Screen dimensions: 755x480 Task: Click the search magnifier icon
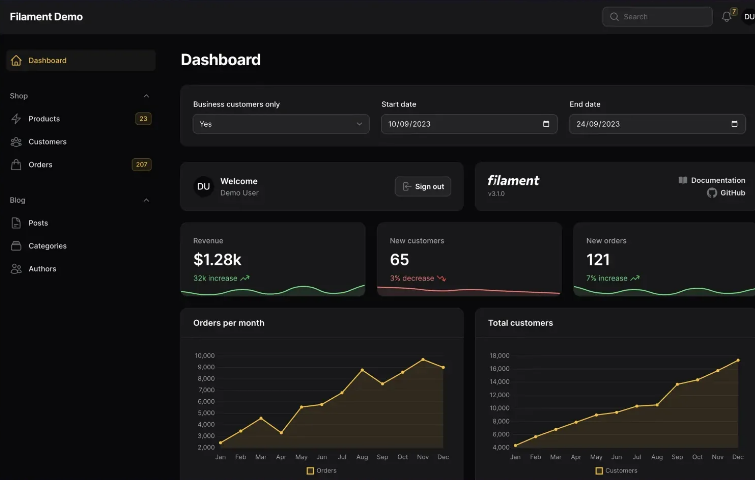(614, 17)
